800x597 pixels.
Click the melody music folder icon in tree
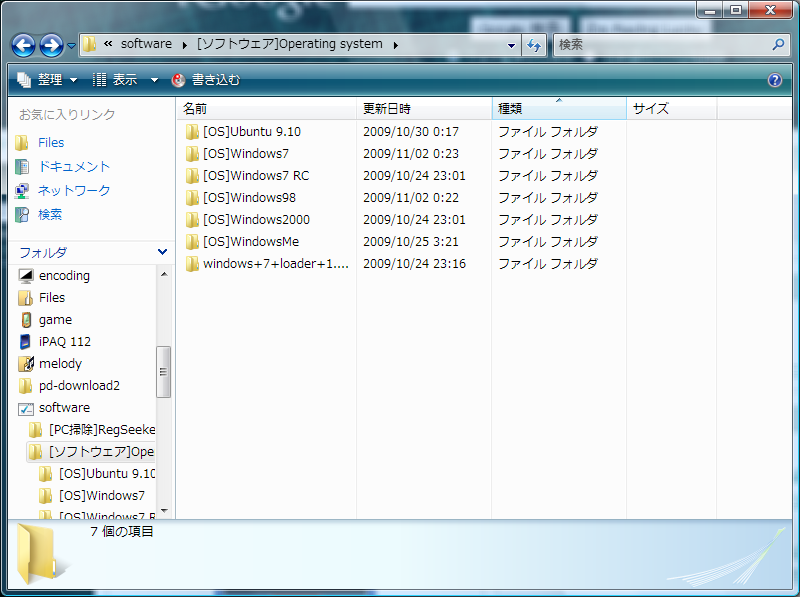tap(26, 364)
